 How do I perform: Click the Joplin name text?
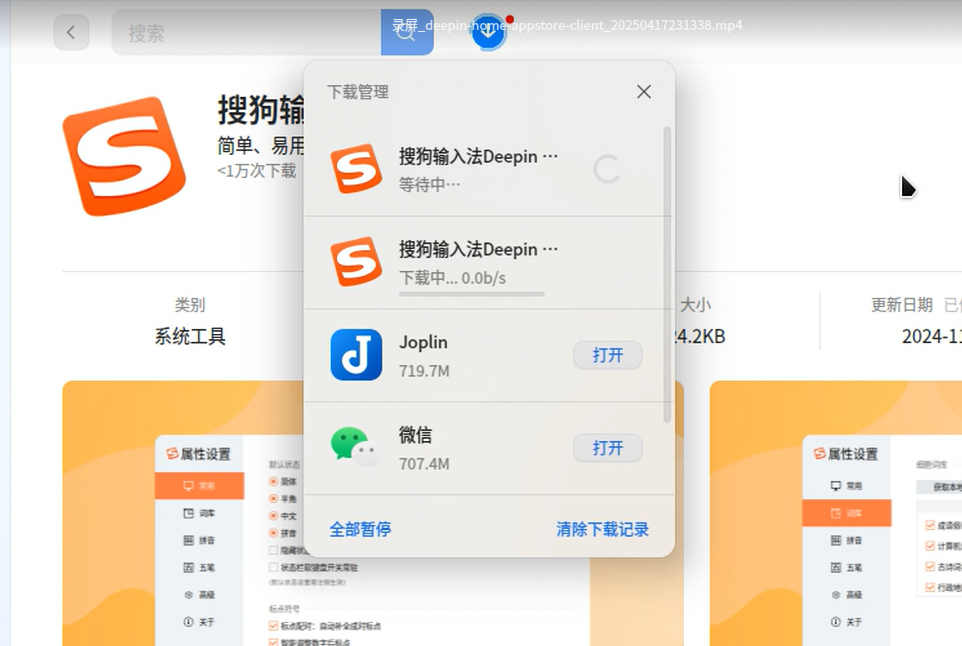423,342
